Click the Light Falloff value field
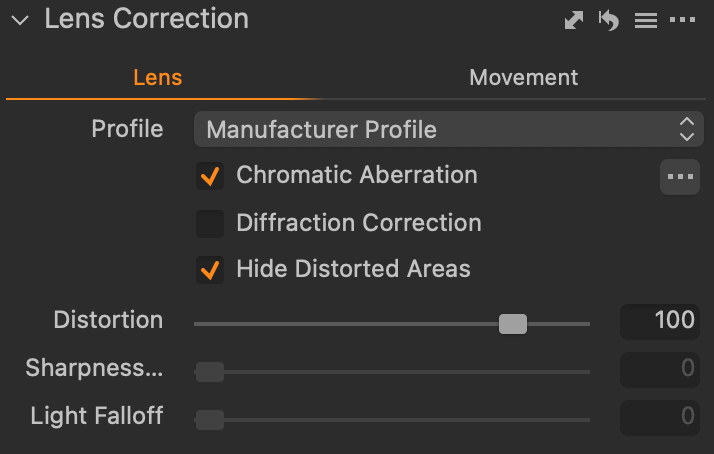This screenshot has height=454, width=714. pyautogui.click(x=659, y=418)
